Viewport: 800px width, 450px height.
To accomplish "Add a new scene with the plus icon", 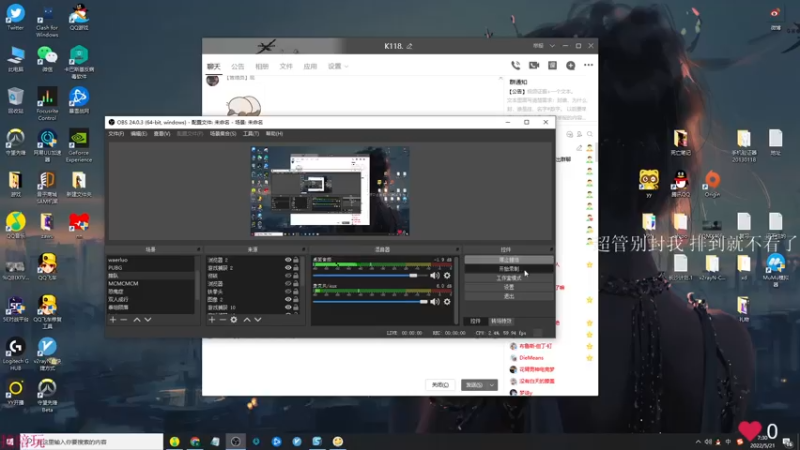I will 113,319.
